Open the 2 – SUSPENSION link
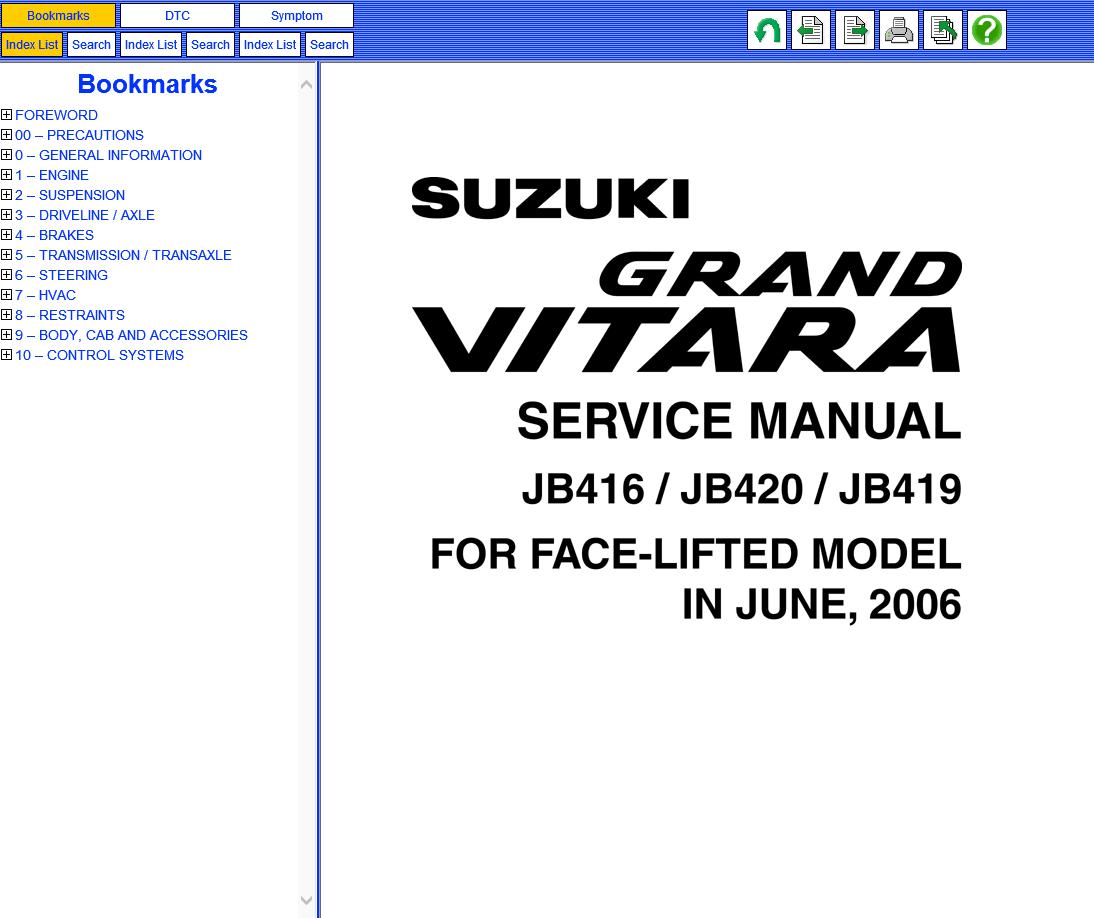1094x918 pixels. click(70, 195)
